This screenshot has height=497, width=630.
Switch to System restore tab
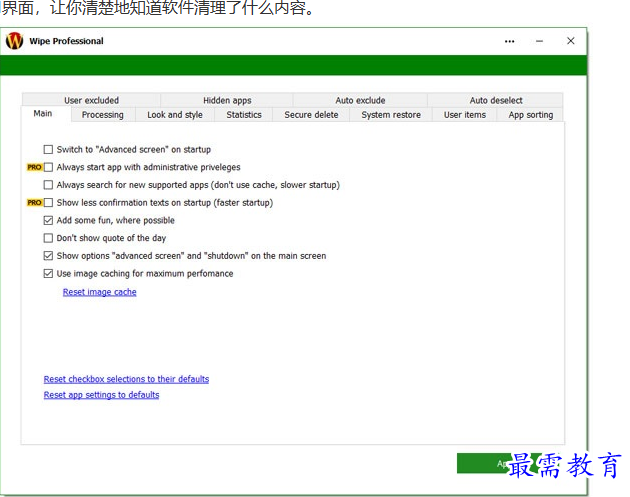click(x=391, y=115)
